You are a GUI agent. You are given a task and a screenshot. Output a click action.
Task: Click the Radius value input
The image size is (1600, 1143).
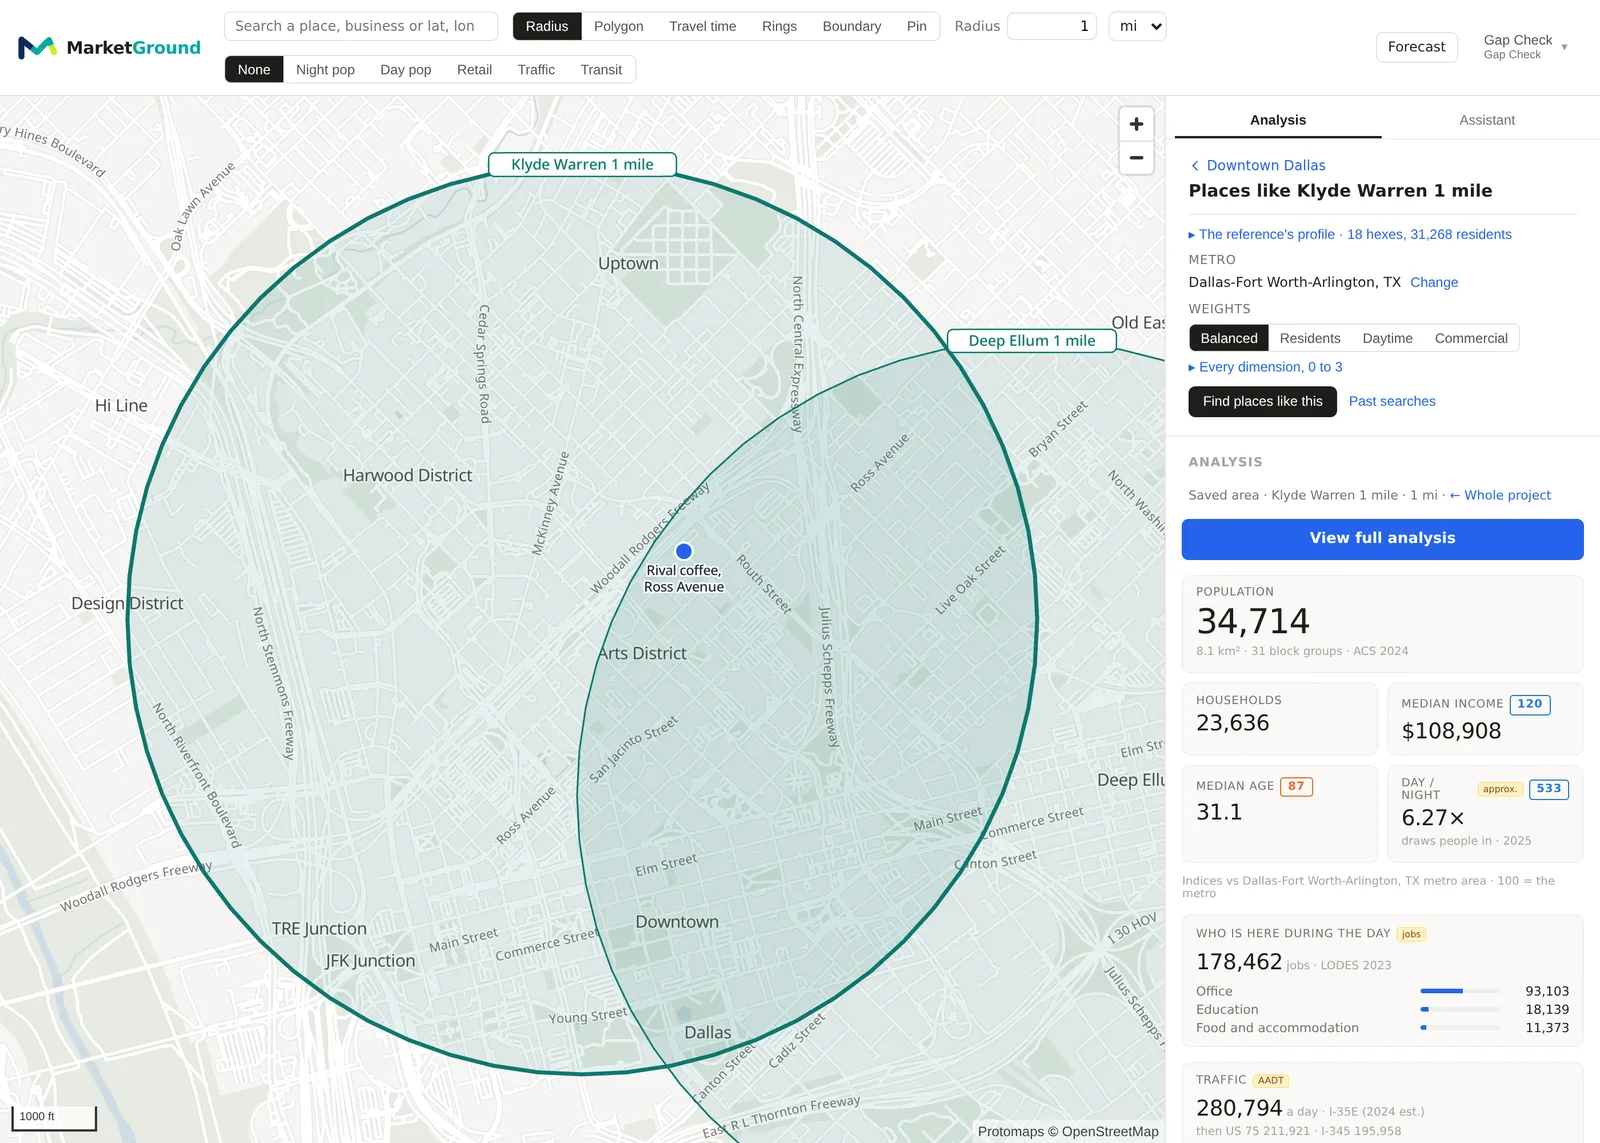[x=1052, y=26]
